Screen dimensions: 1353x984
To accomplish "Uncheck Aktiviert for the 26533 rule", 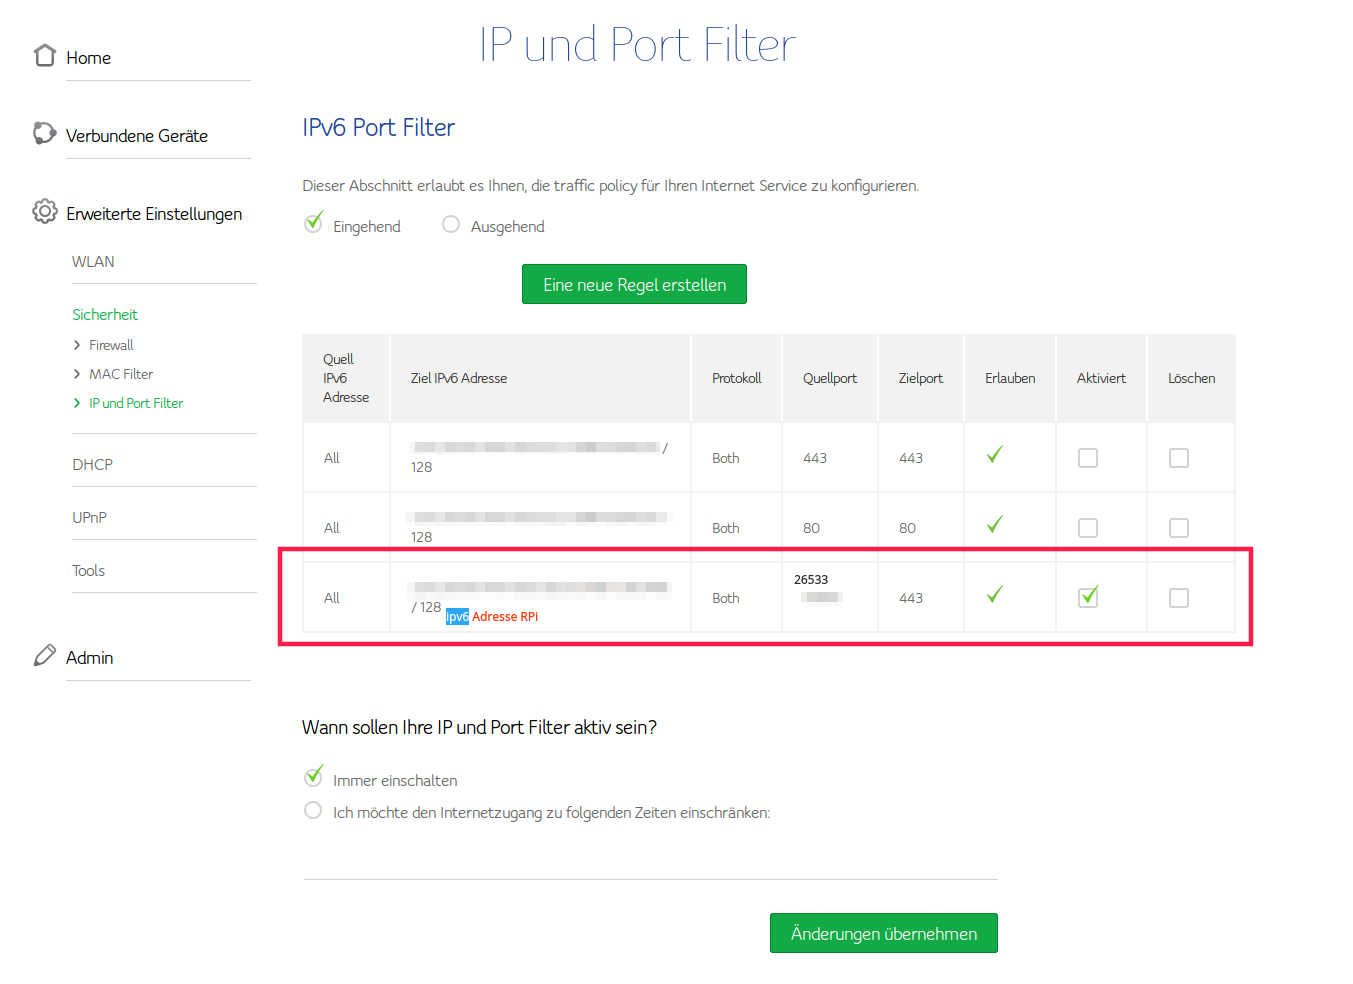I will pos(1088,597).
